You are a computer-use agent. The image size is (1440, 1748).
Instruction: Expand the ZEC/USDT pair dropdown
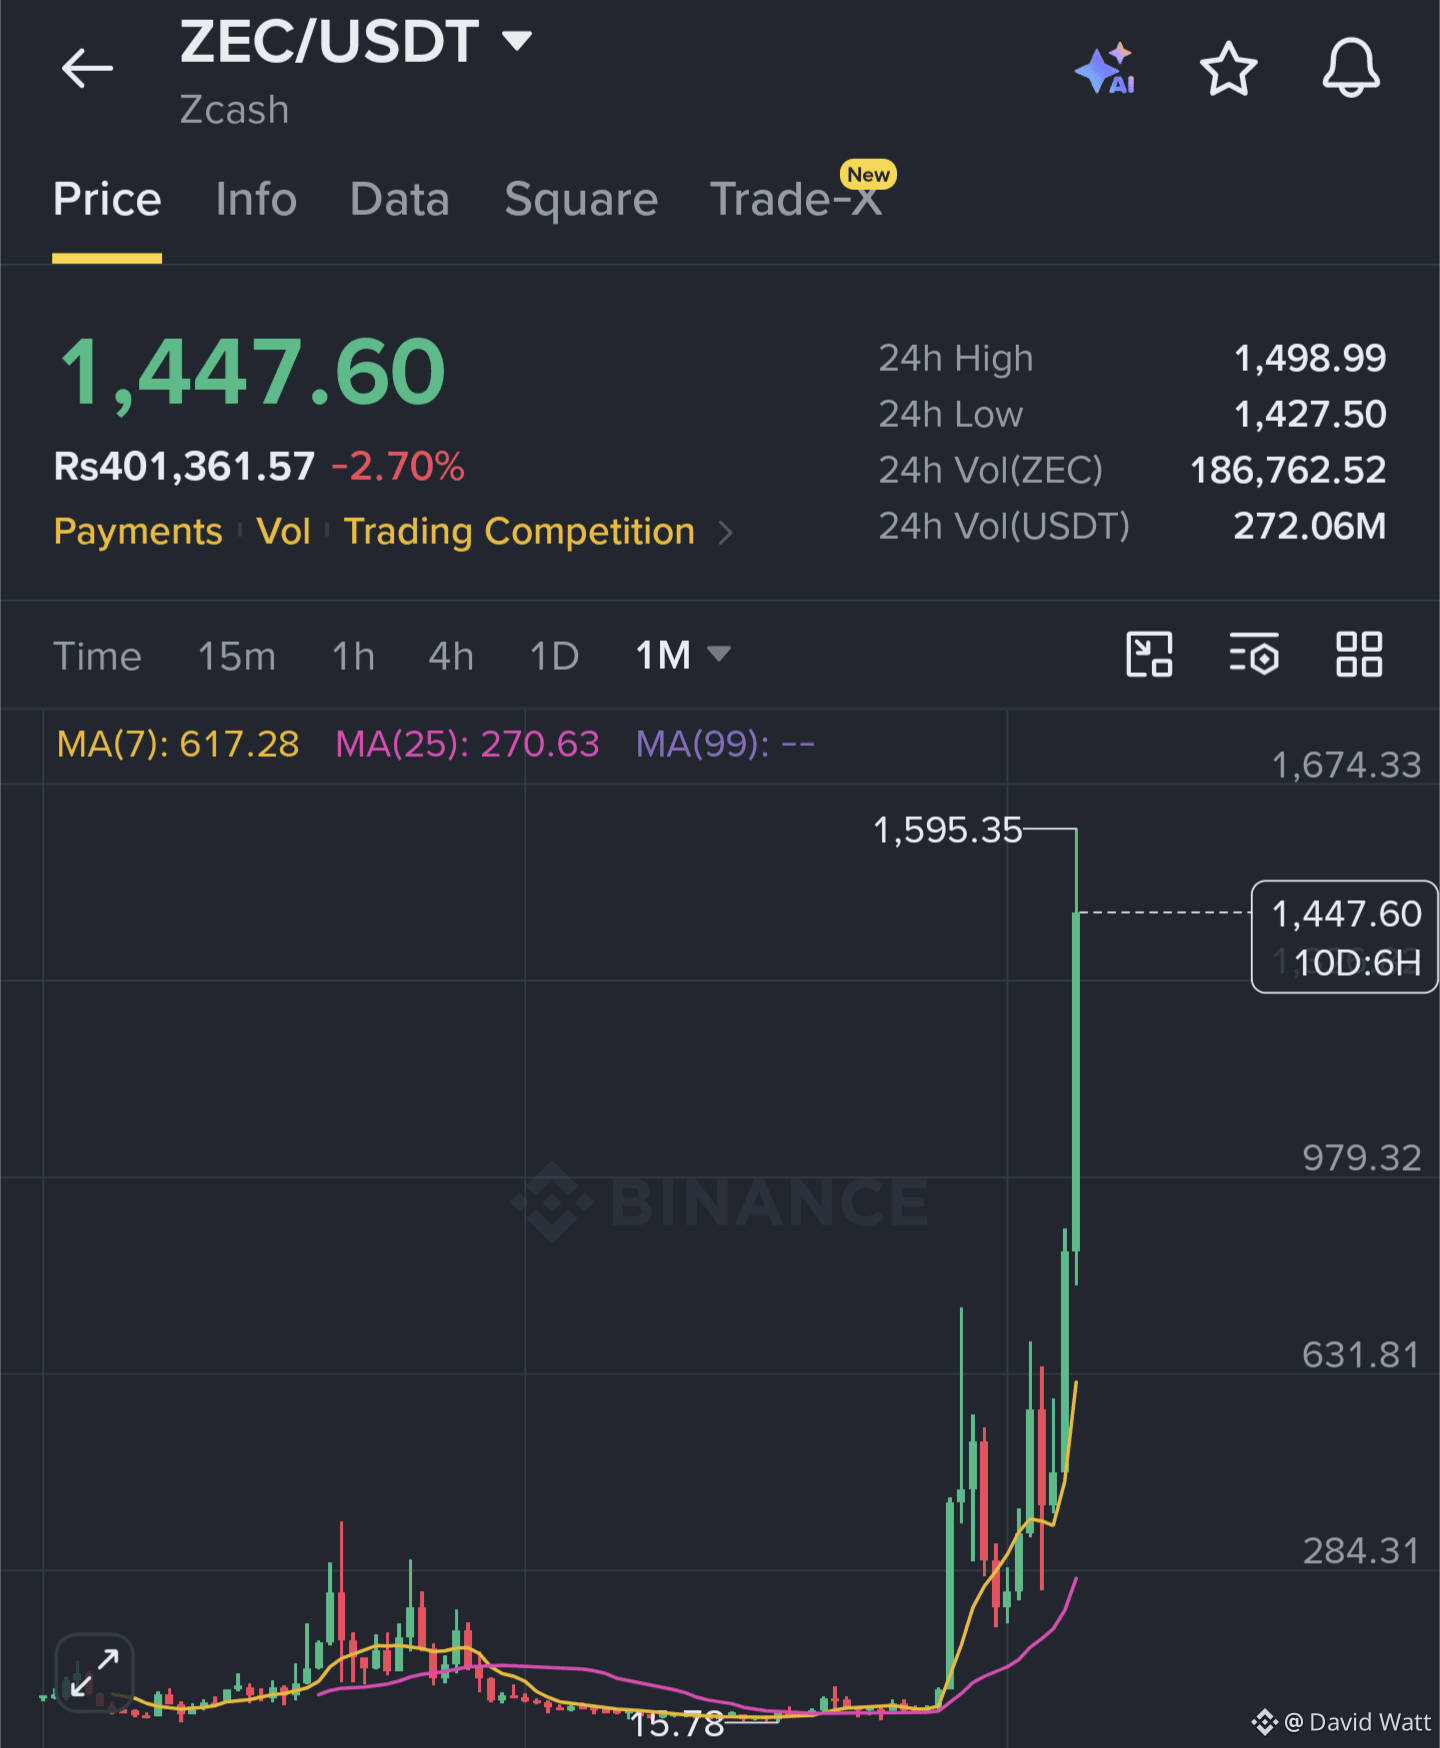(517, 41)
